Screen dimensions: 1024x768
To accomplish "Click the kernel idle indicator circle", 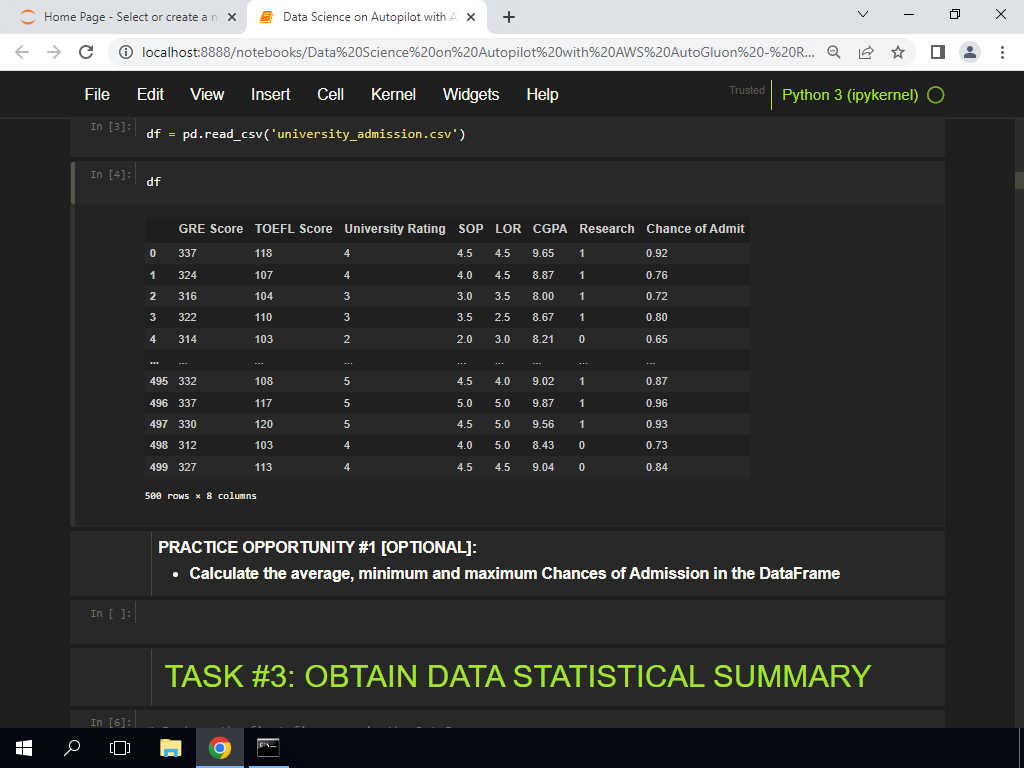I will 936,95.
